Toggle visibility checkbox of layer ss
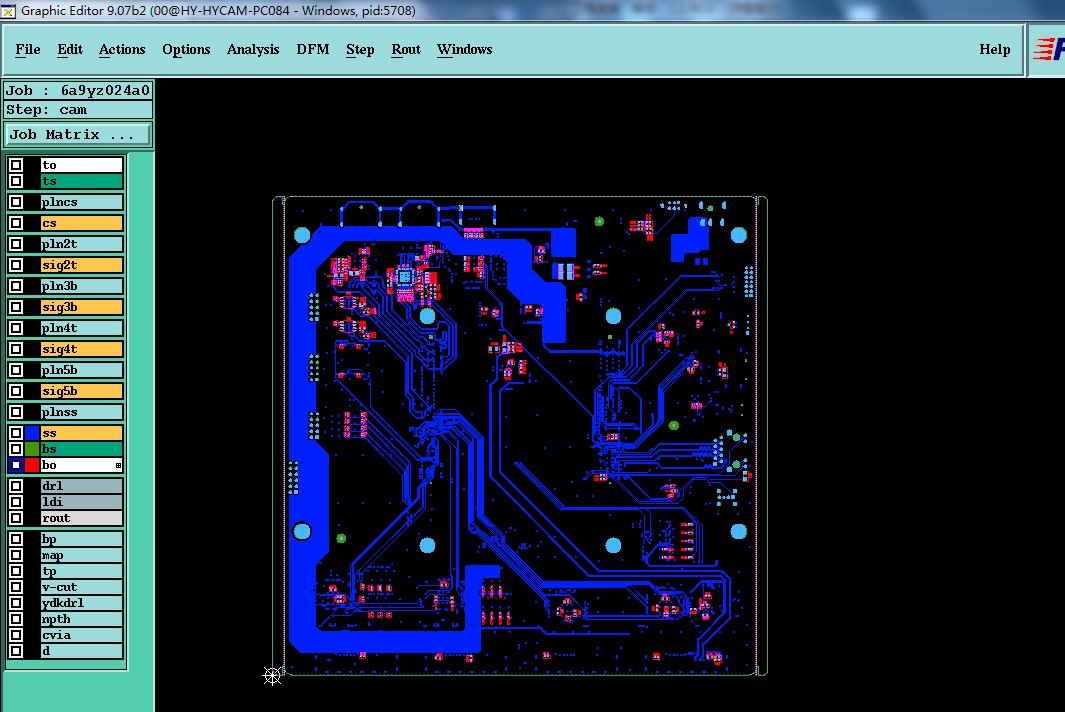 click(x=16, y=433)
